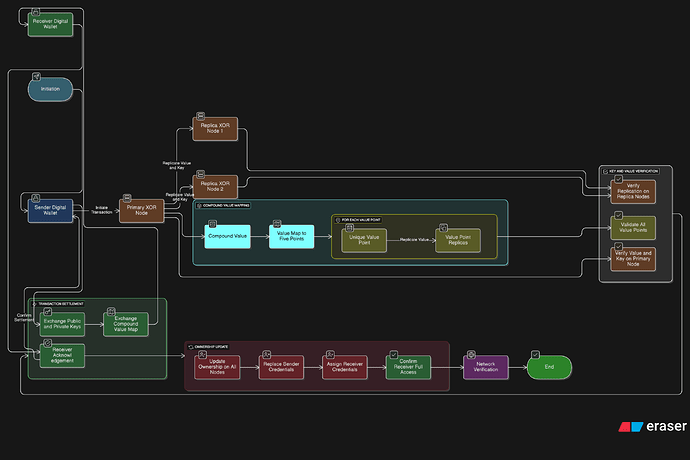Click the check icon on Verify Replication node

click(618, 179)
